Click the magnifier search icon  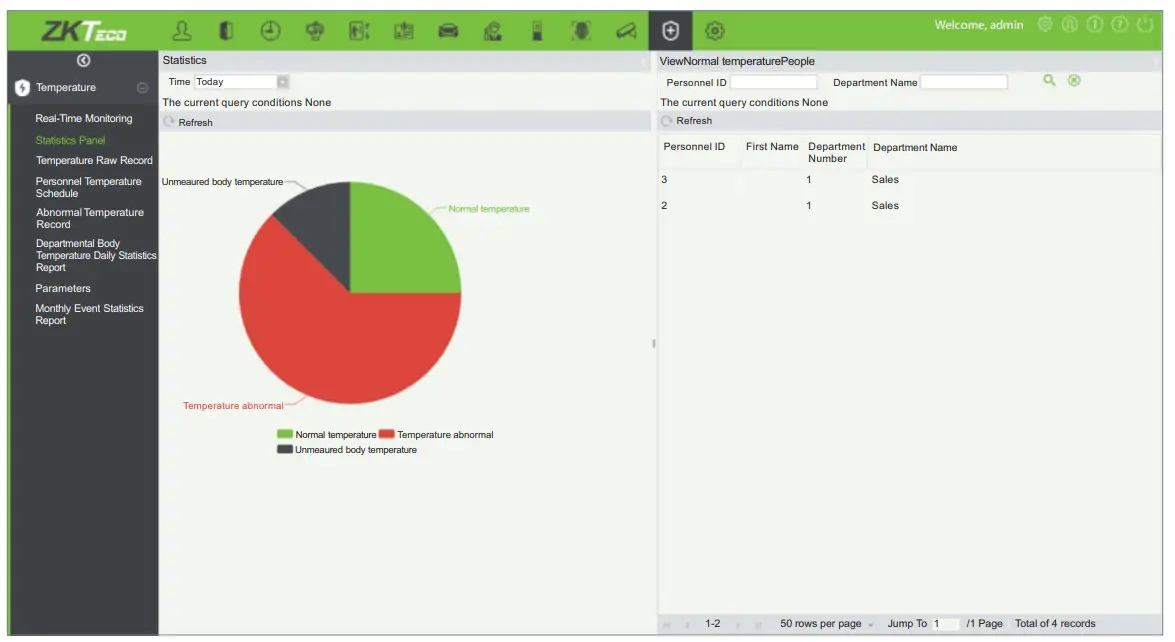1049,80
